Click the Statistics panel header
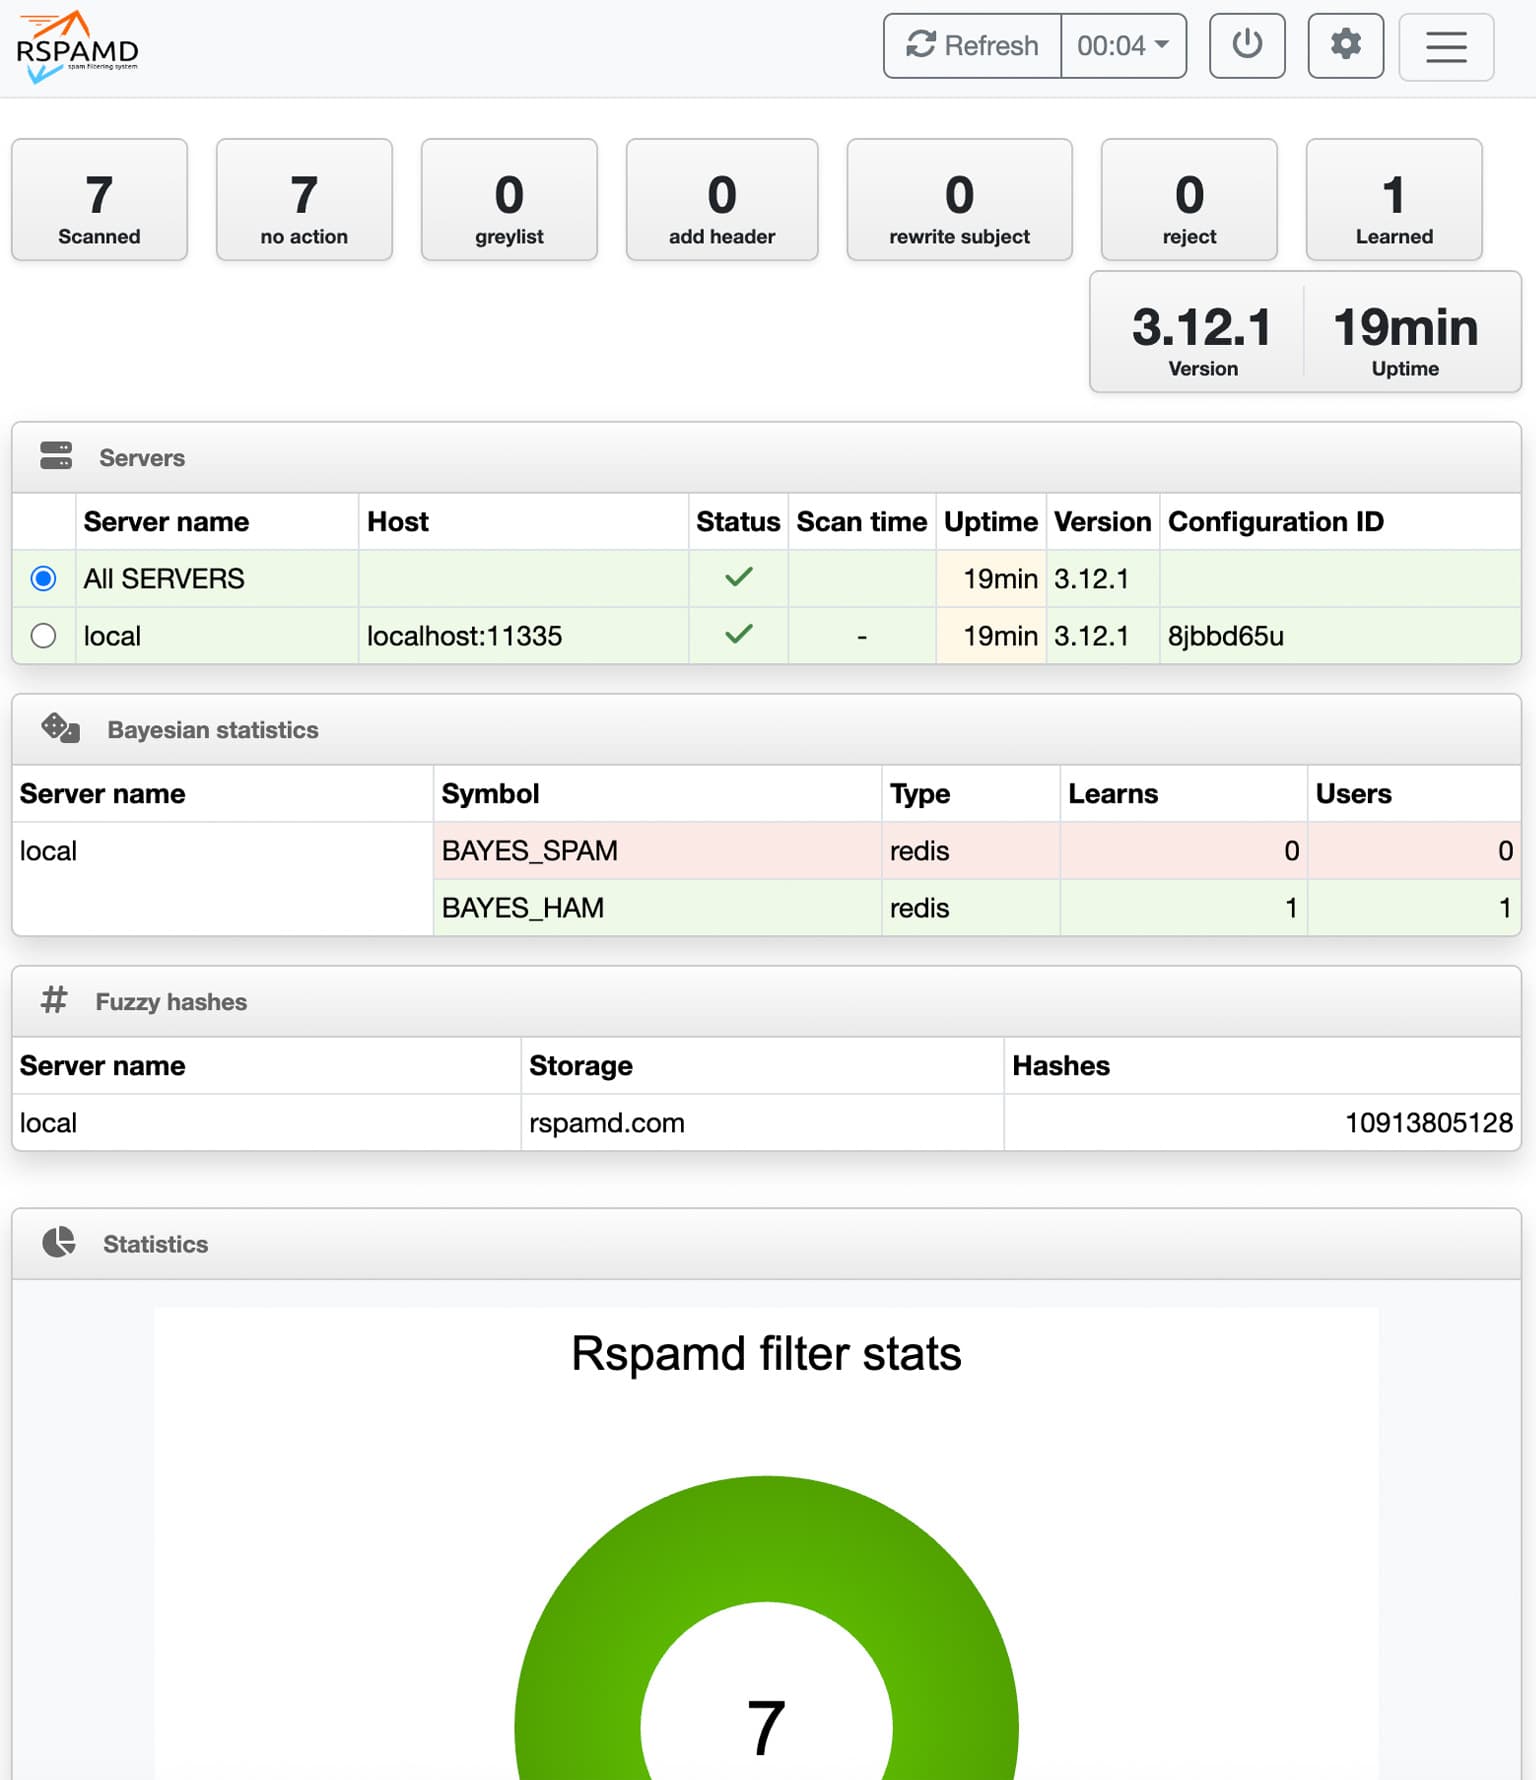This screenshot has width=1536, height=1780. point(766,1244)
